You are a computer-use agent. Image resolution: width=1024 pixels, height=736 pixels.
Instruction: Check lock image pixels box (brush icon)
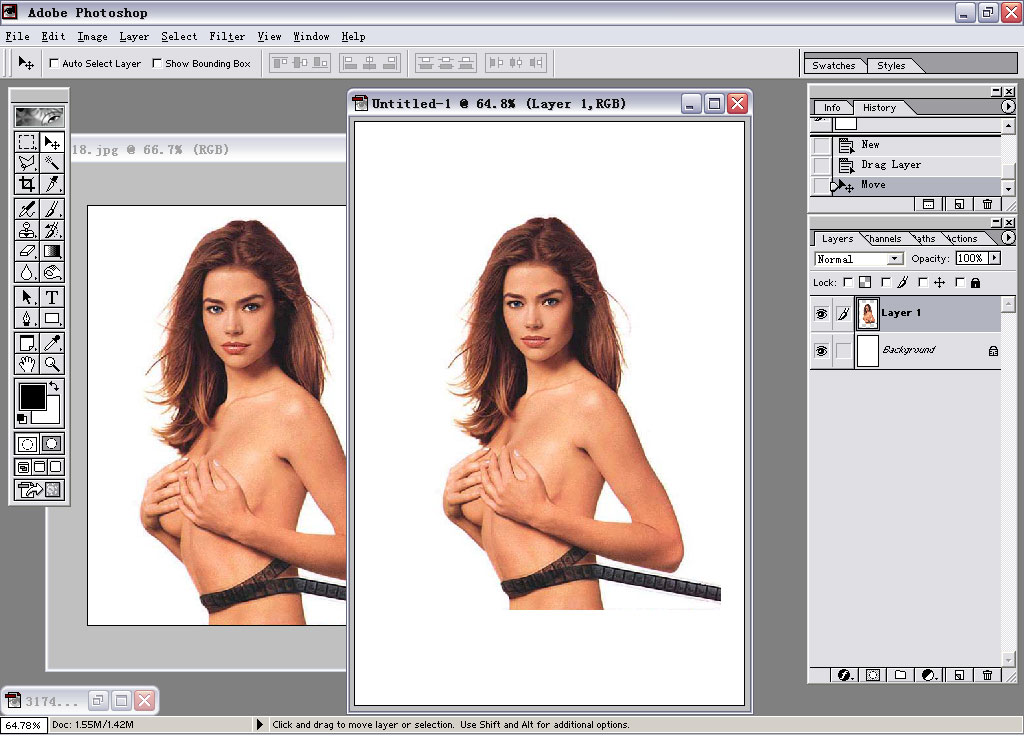pyautogui.click(x=886, y=282)
